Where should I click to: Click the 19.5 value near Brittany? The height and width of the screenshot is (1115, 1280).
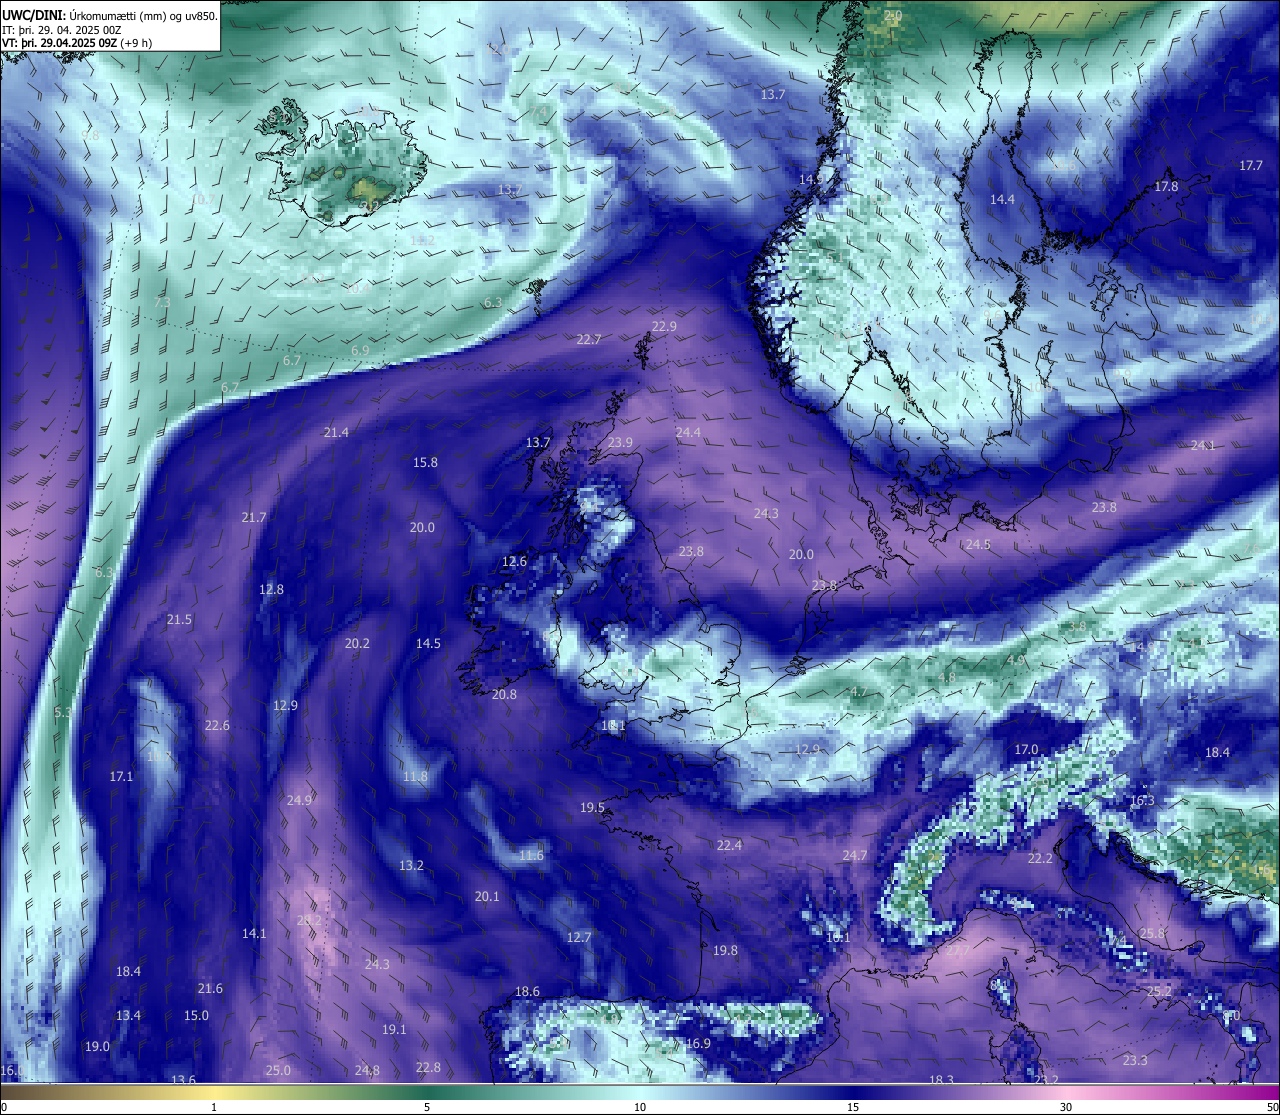[x=592, y=808]
